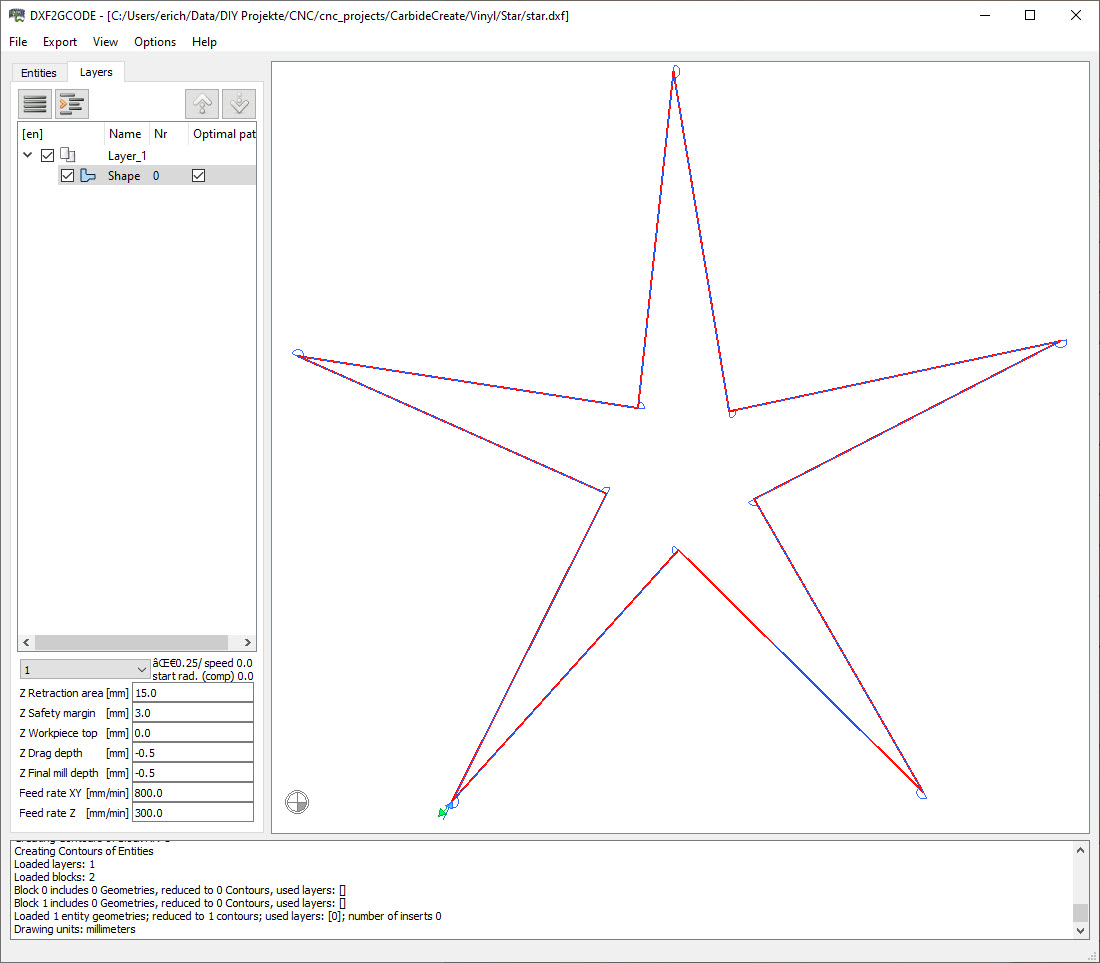Collapse the Layer_1 tree node
1100x963 pixels.
click(x=28, y=156)
